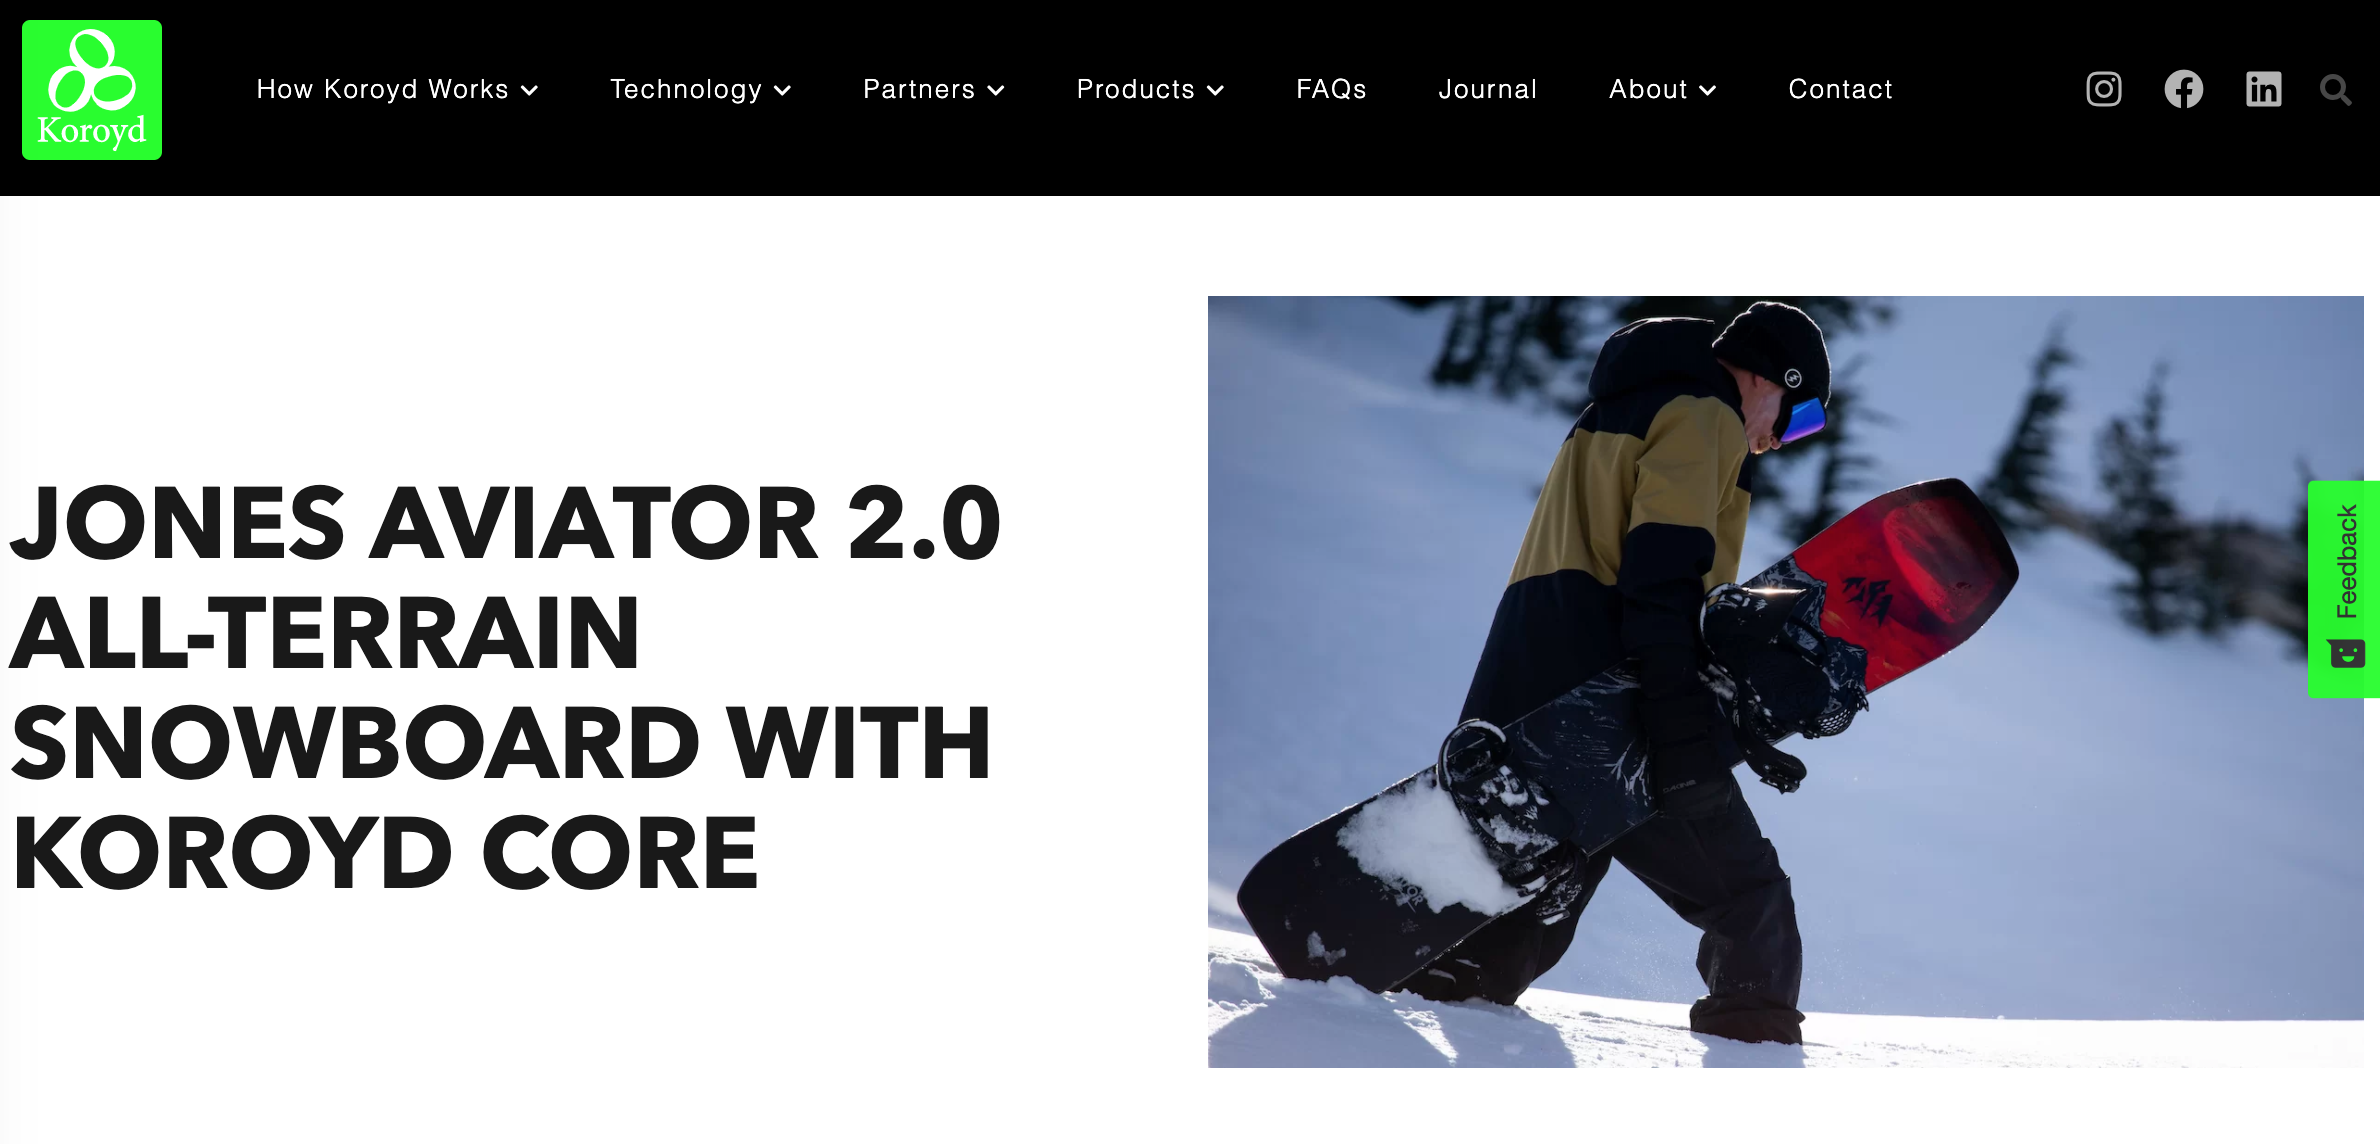2380x1144 pixels.
Task: Open the FAQs menu item
Action: [x=1331, y=89]
